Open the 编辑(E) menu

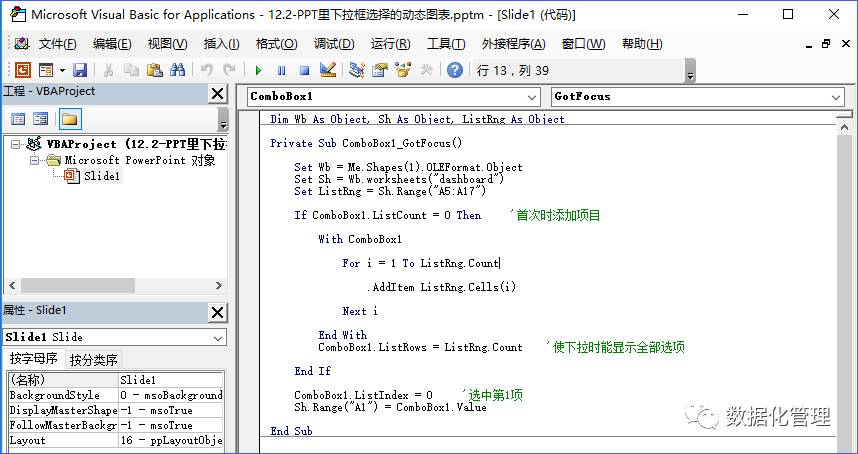pos(112,44)
